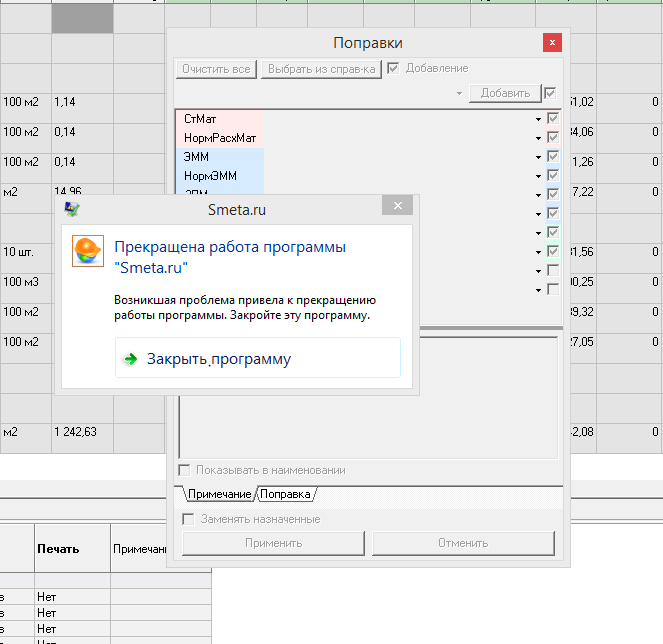Image resolution: width=663 pixels, height=644 pixels.
Task: Click the cell with quantity 1,14
Action: click(82, 108)
